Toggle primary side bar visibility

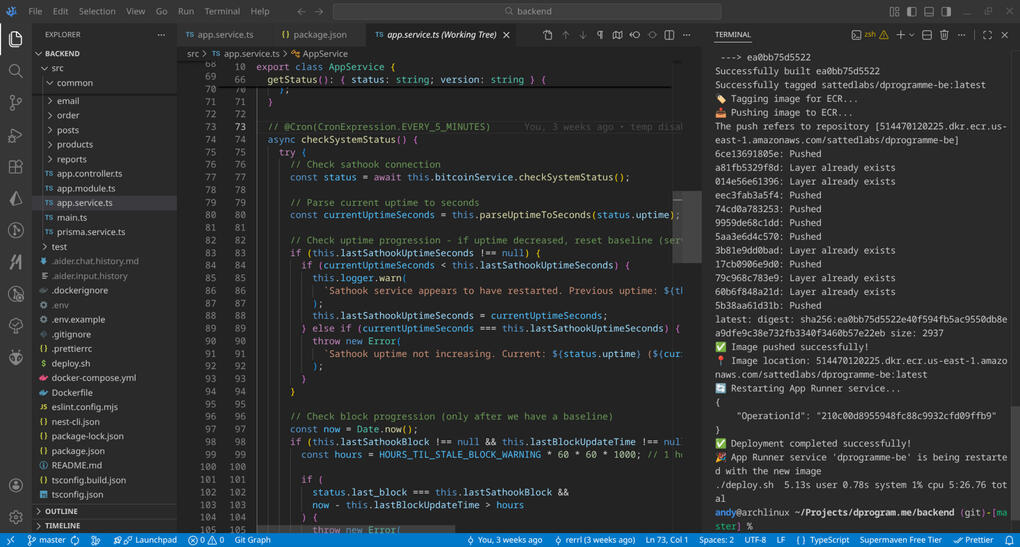[x=911, y=12]
